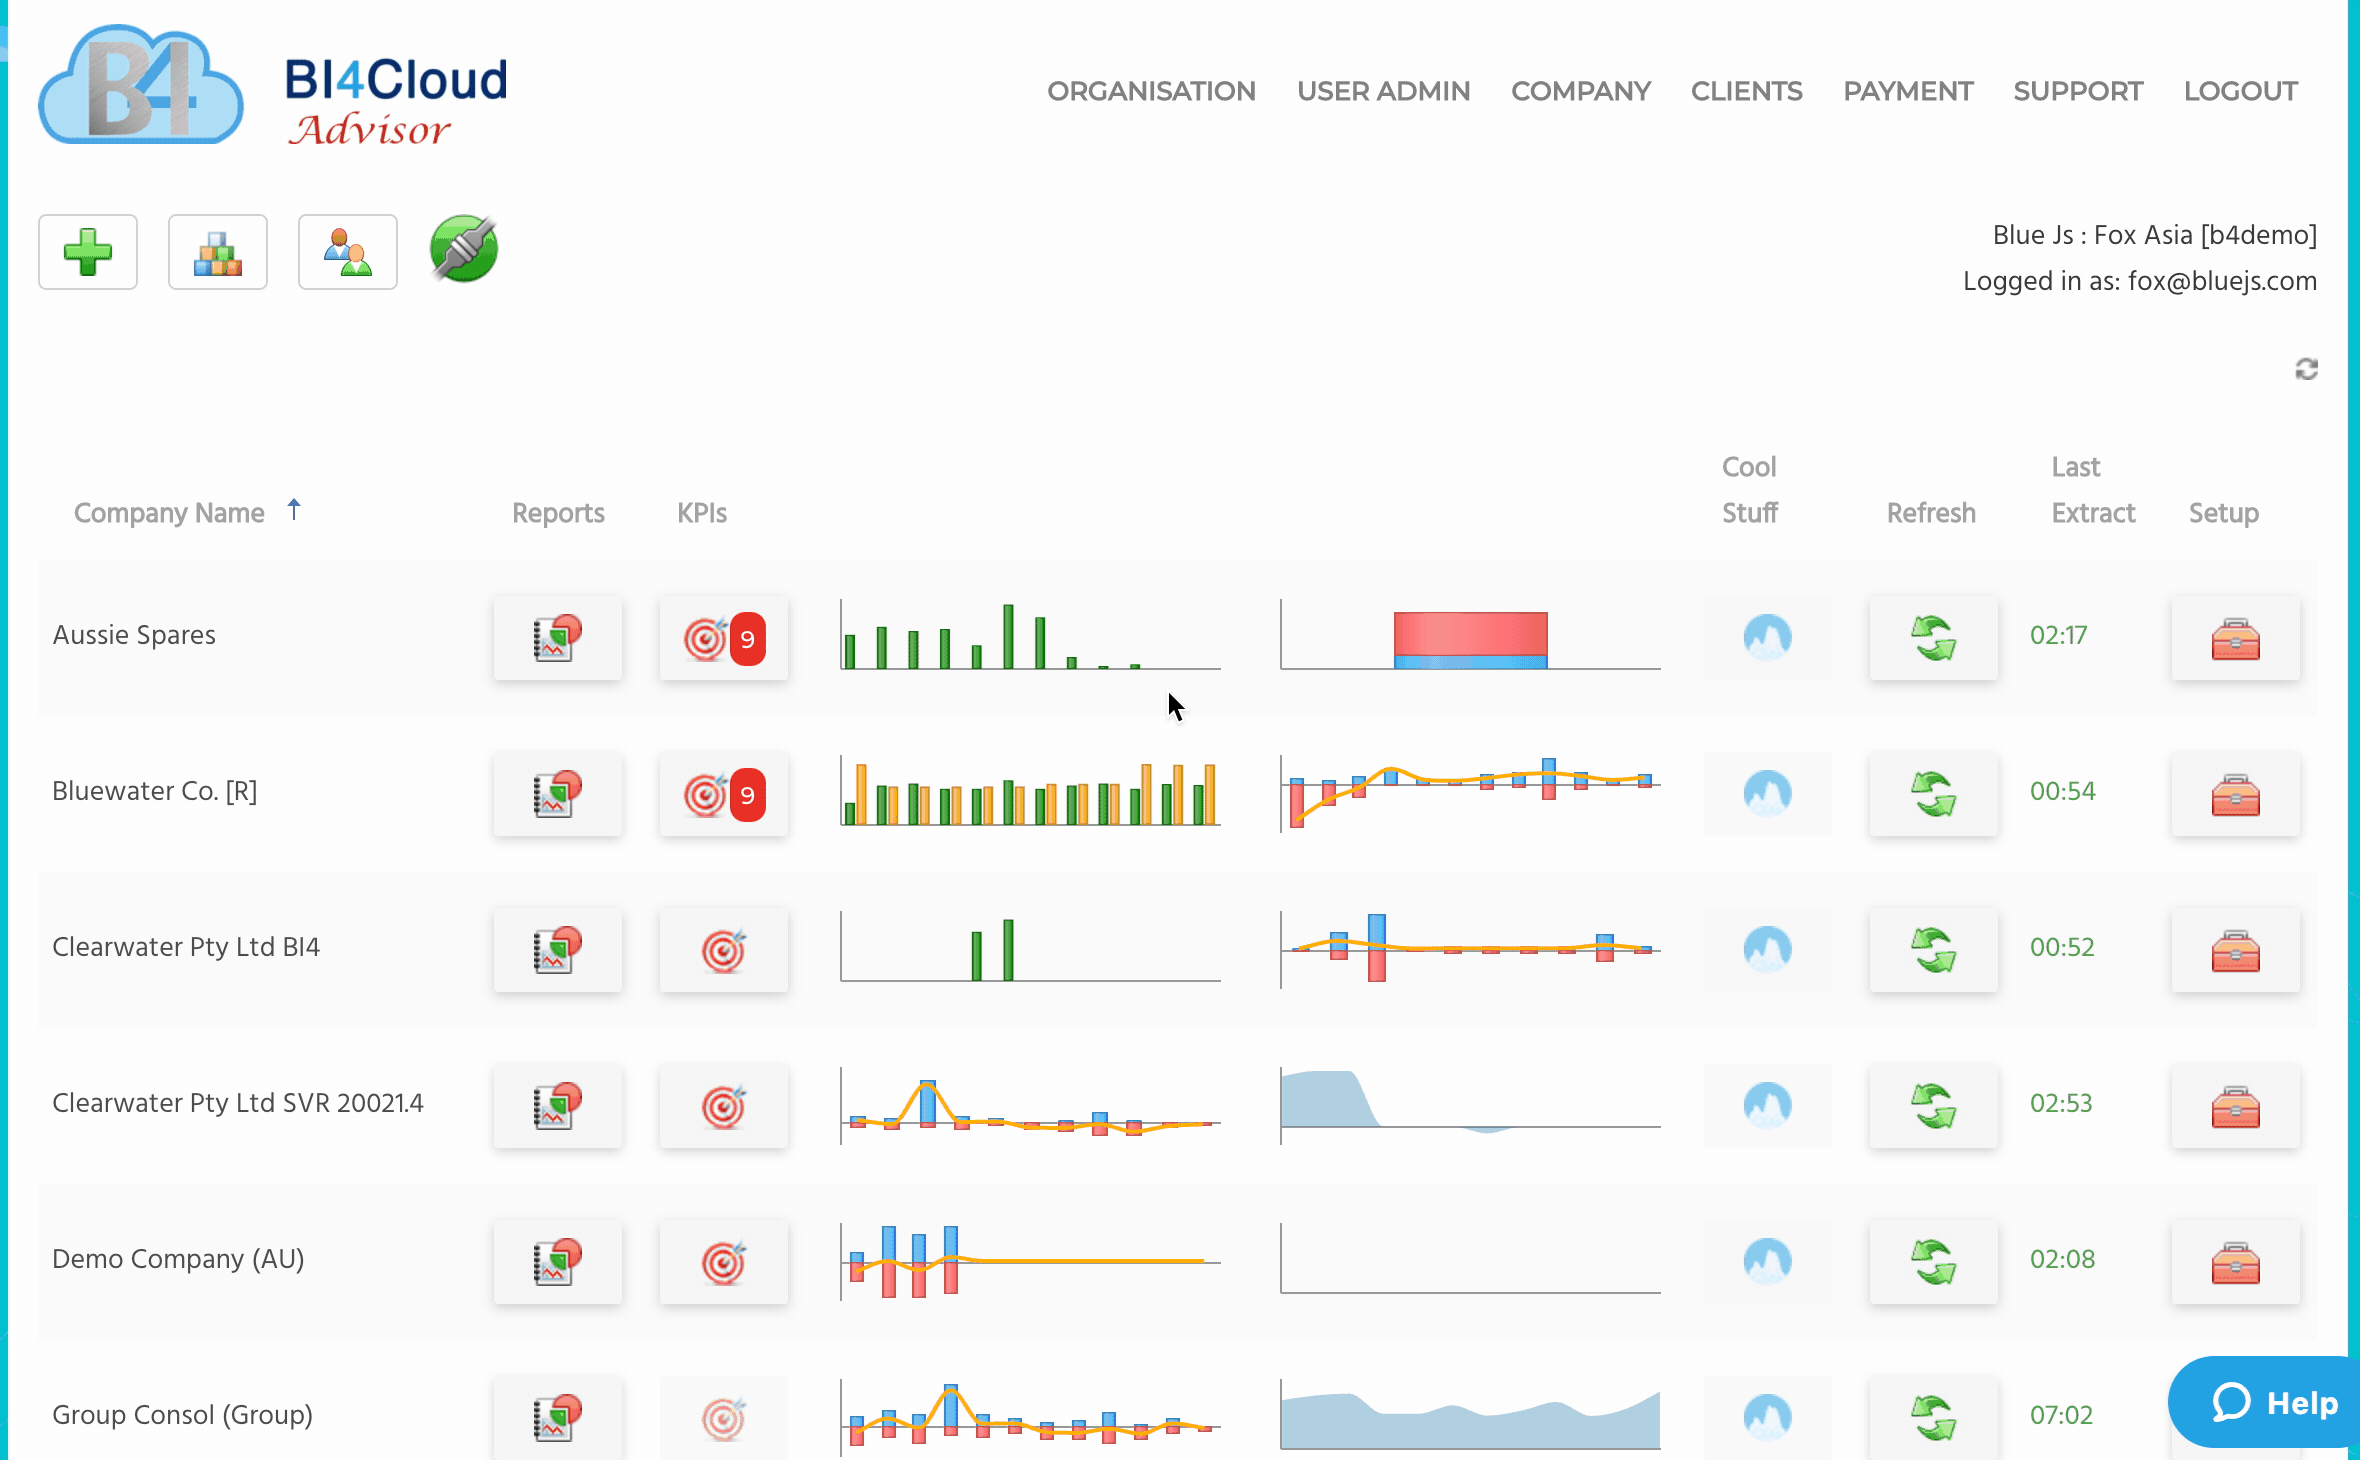Refresh data for Bluewater Co. [R]
Screen dimensions: 2360x1460
(x=1934, y=794)
